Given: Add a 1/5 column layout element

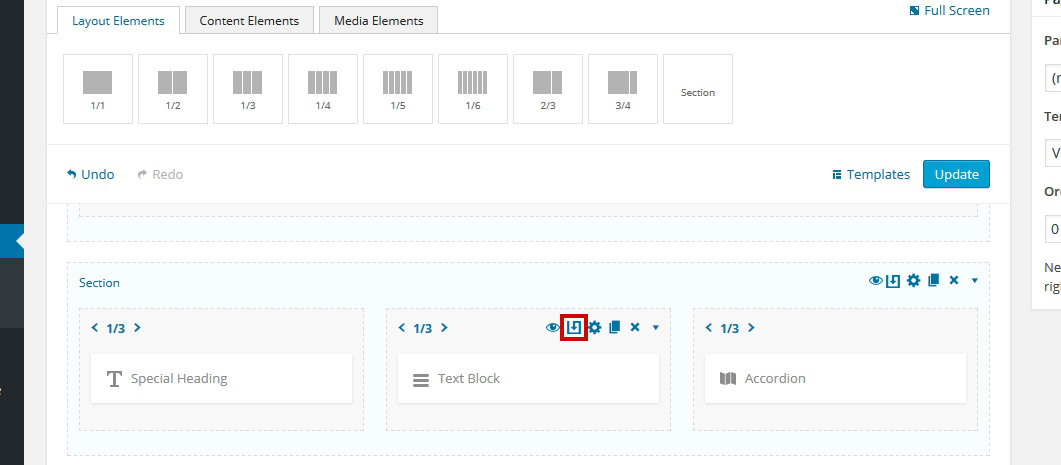Looking at the screenshot, I should (398, 89).
